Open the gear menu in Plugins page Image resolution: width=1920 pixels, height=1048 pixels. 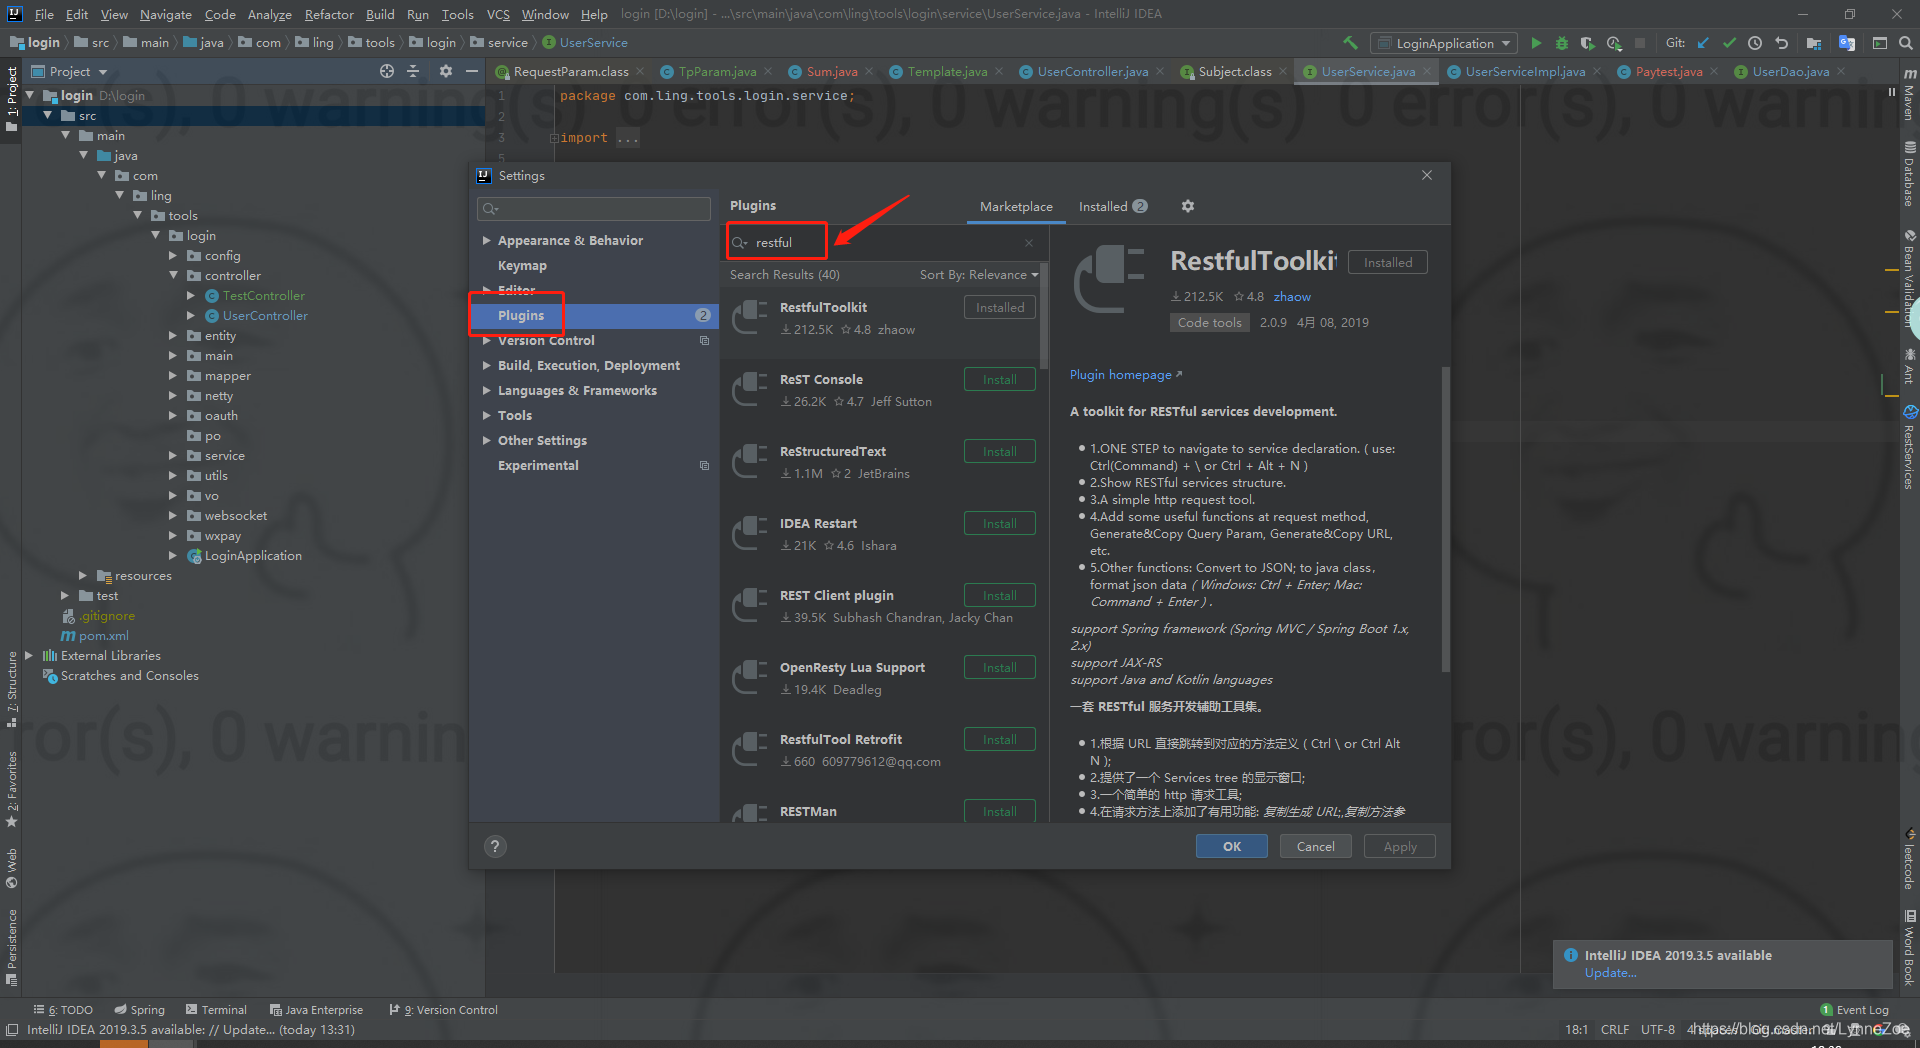click(1187, 206)
